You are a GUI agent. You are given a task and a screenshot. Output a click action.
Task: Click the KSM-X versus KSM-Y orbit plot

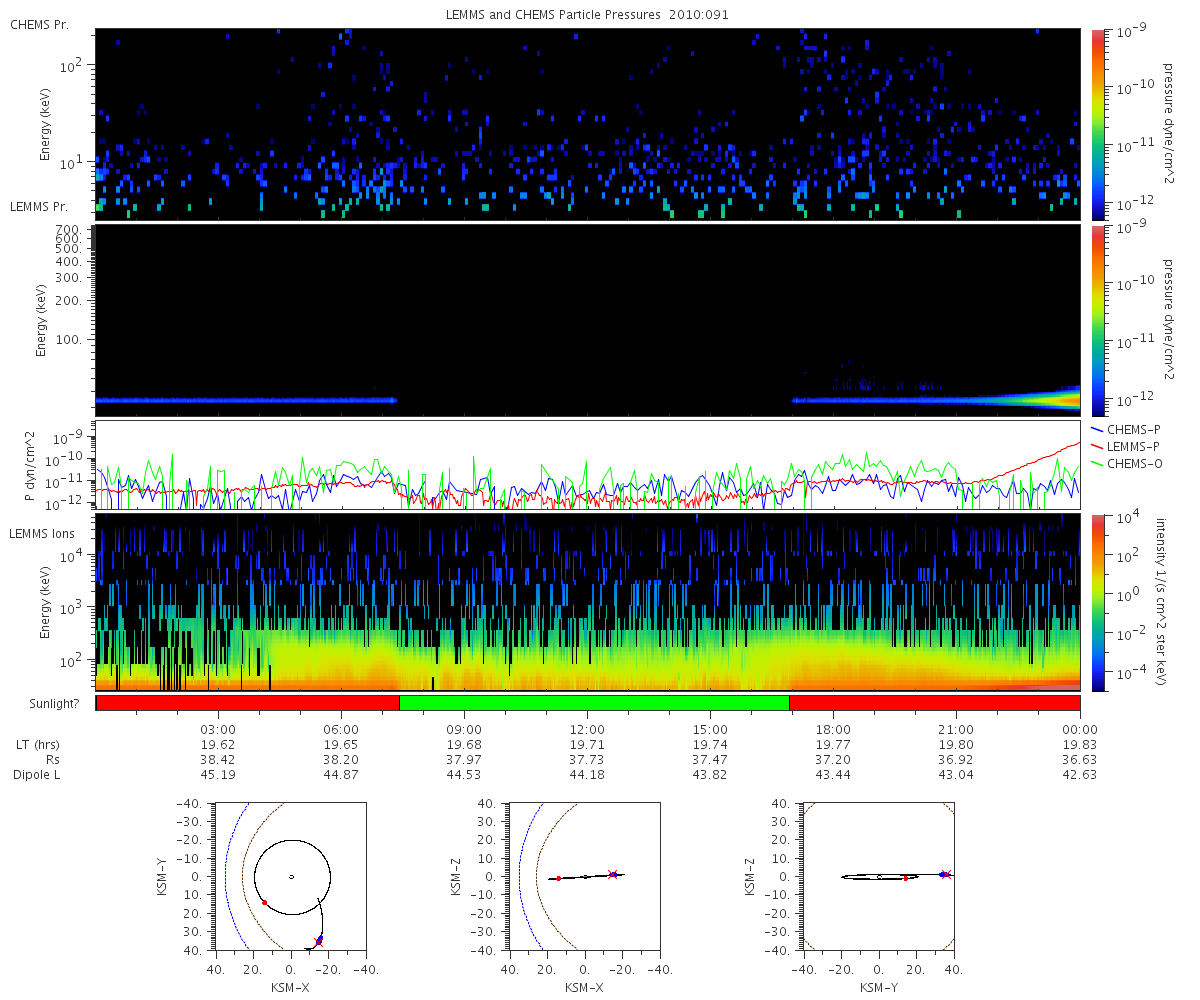click(x=290, y=876)
